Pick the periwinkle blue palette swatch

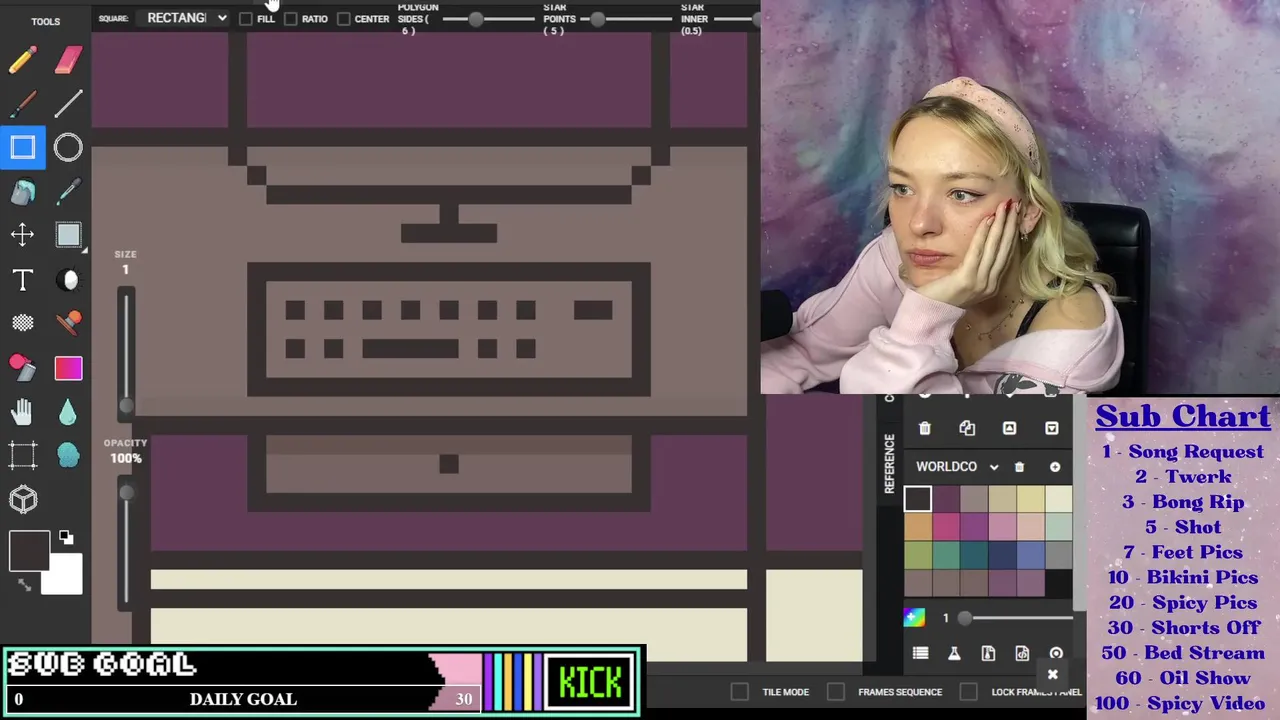click(x=1030, y=554)
